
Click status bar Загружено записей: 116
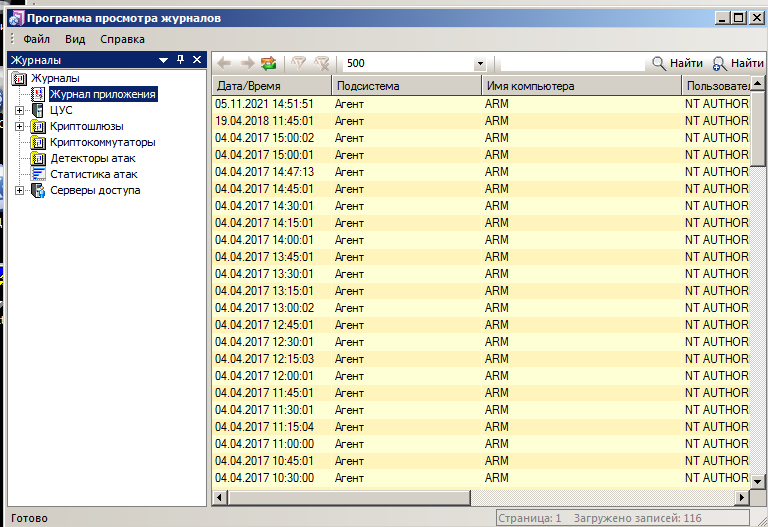[x=637, y=518]
